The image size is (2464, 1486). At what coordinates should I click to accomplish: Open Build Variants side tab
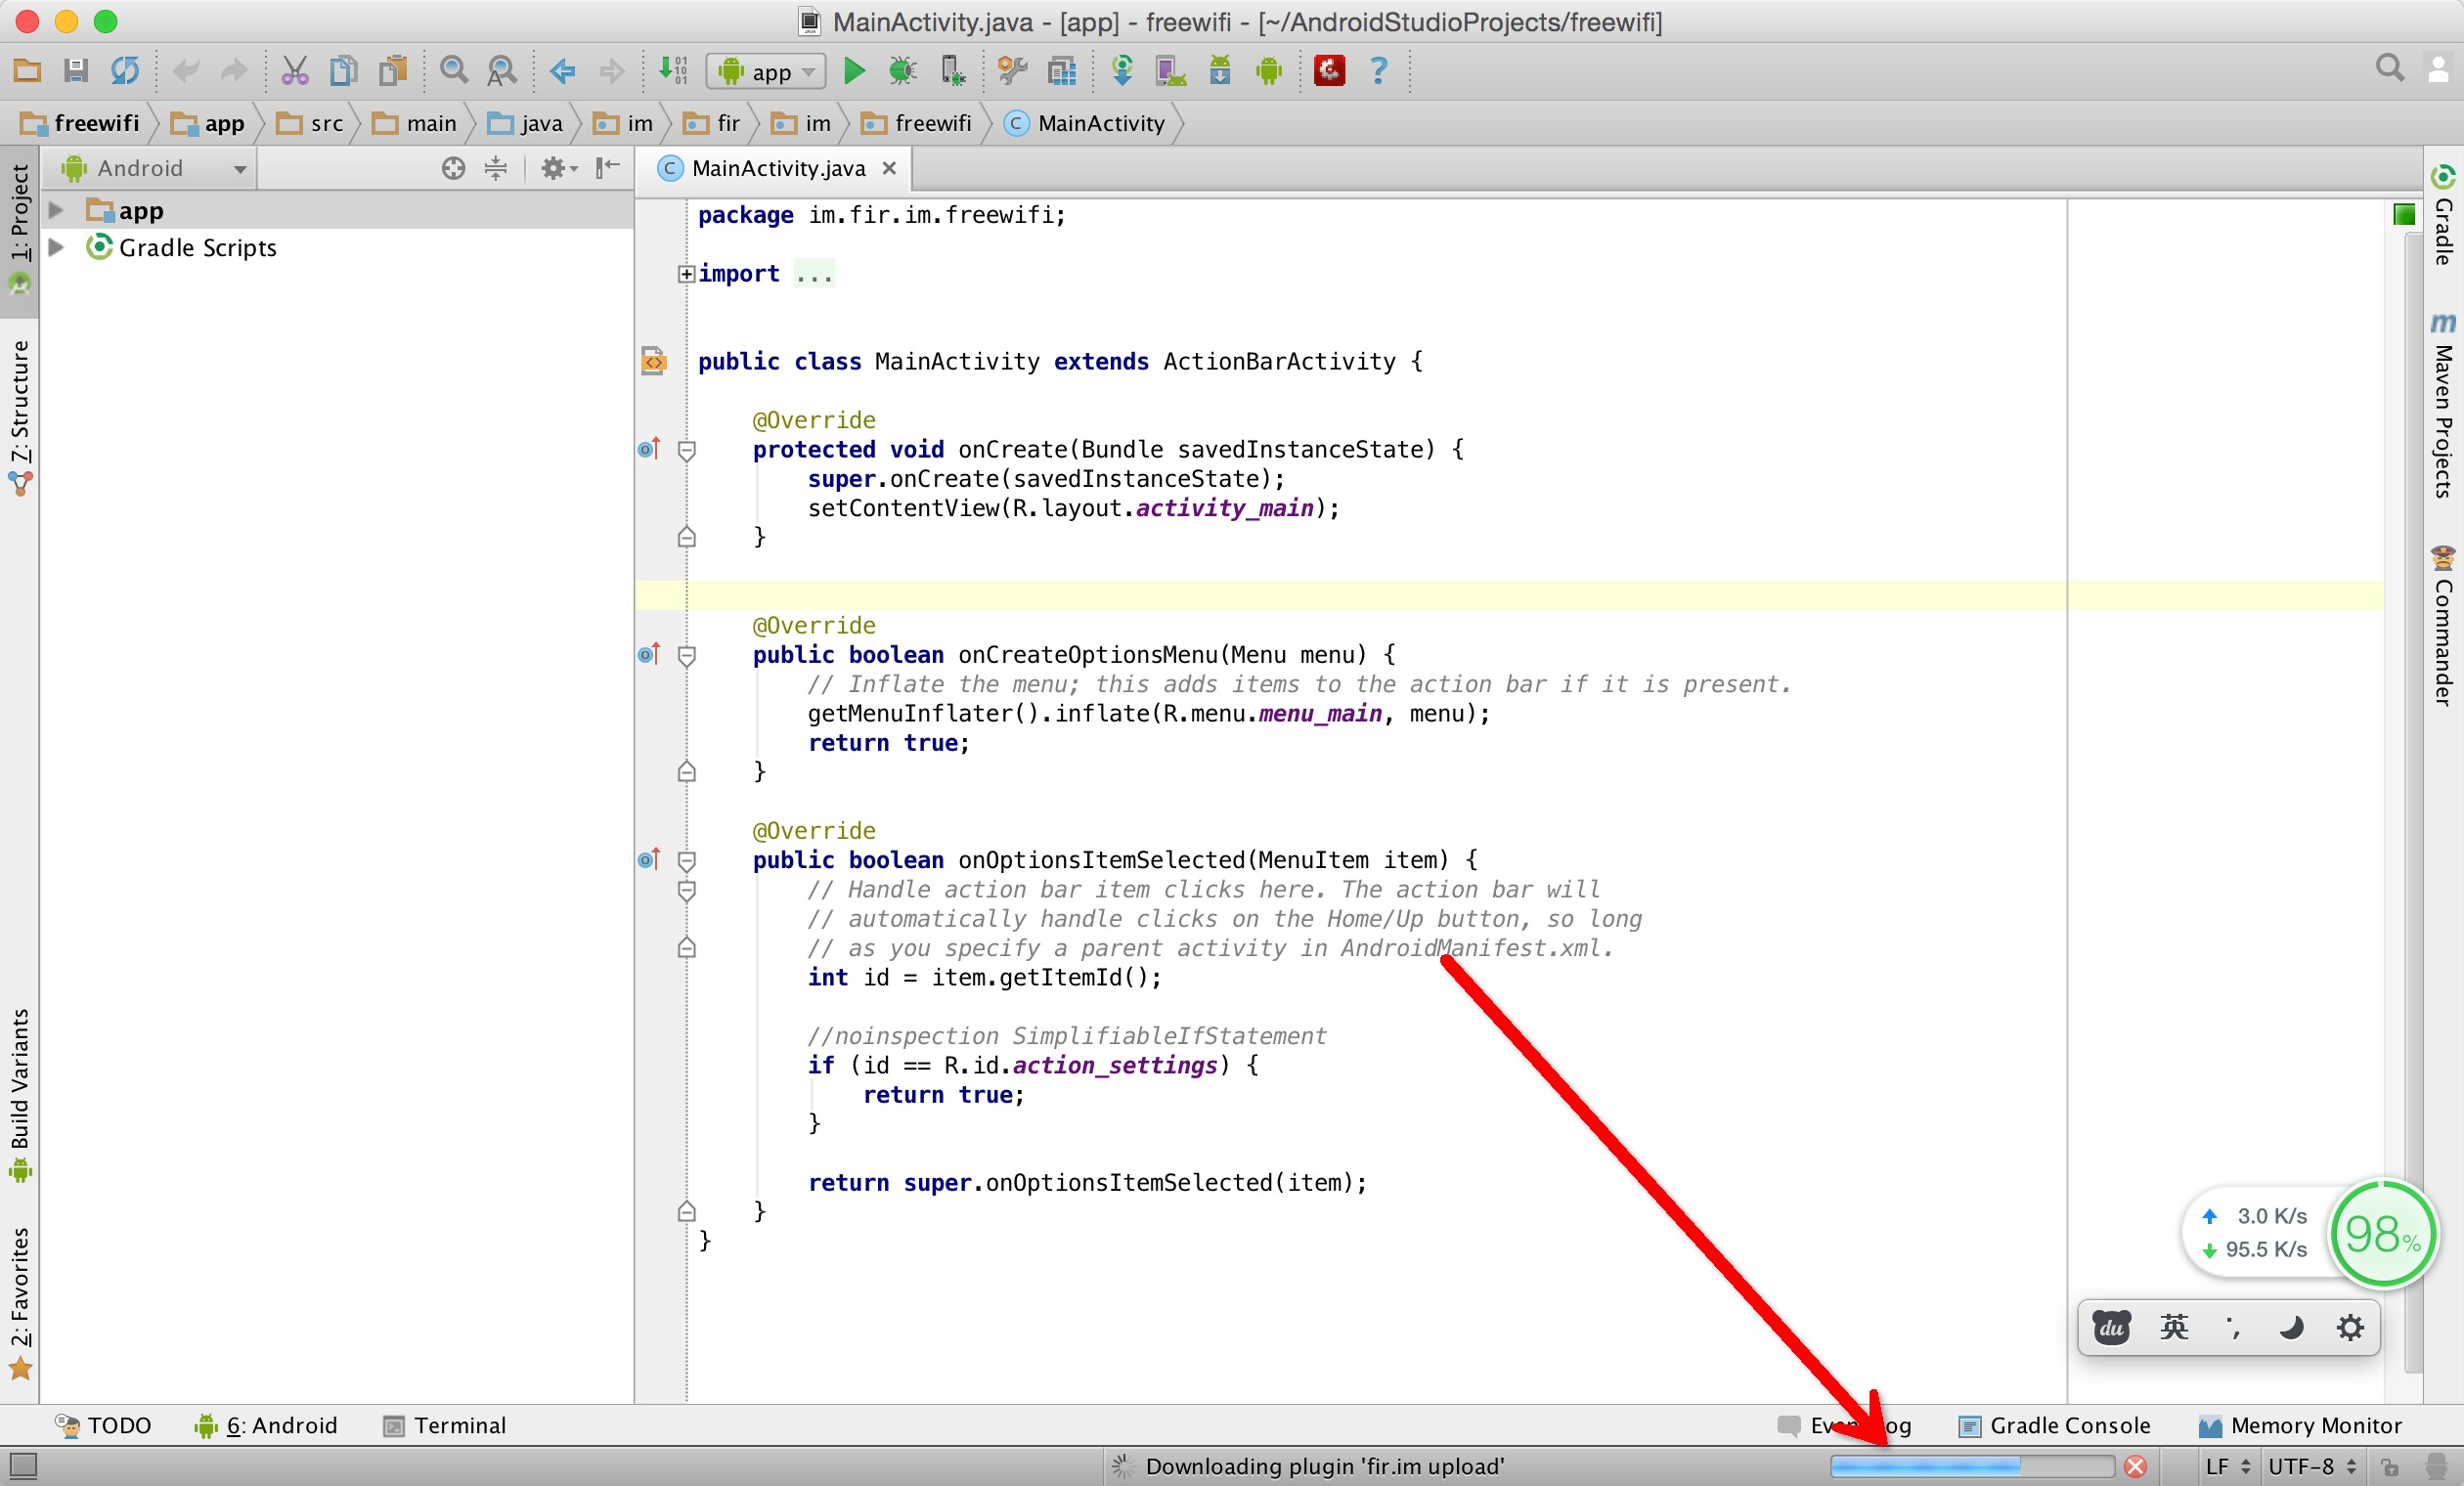click(19, 1095)
